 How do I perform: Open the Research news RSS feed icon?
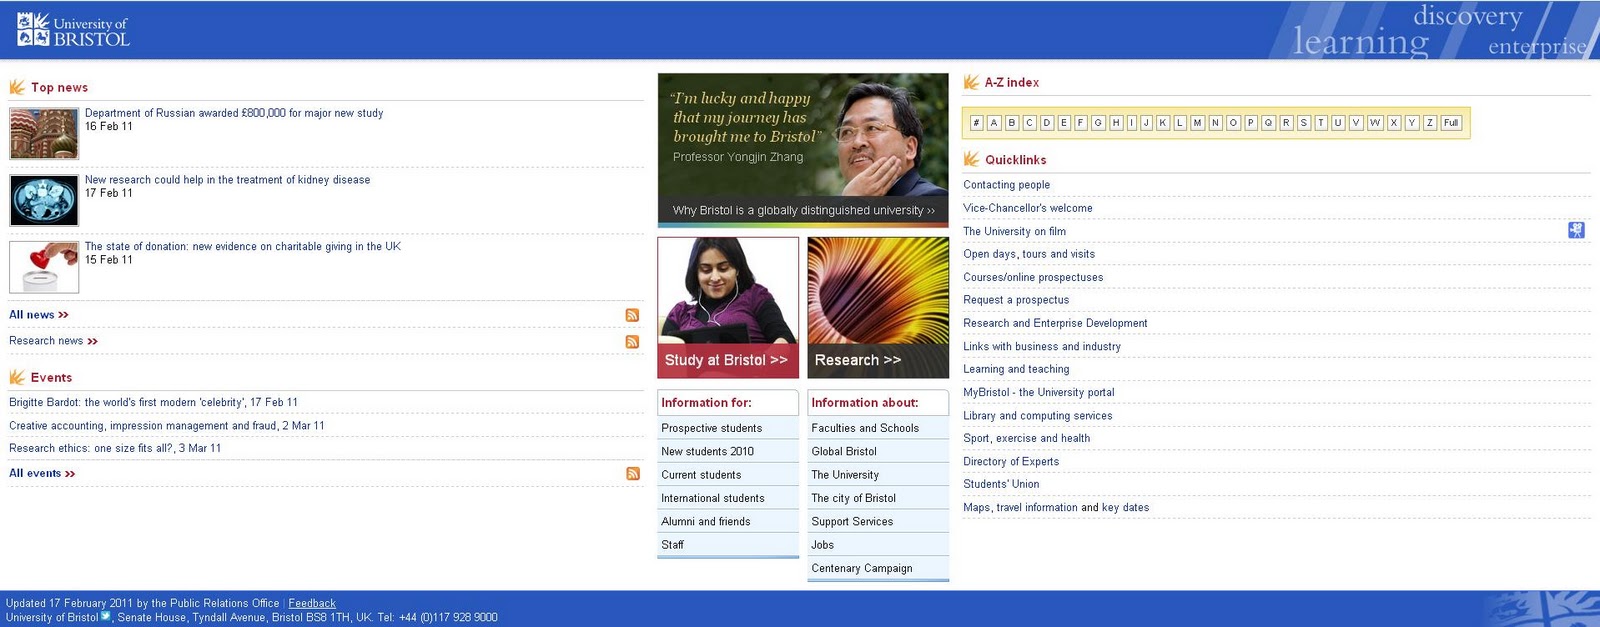[632, 342]
